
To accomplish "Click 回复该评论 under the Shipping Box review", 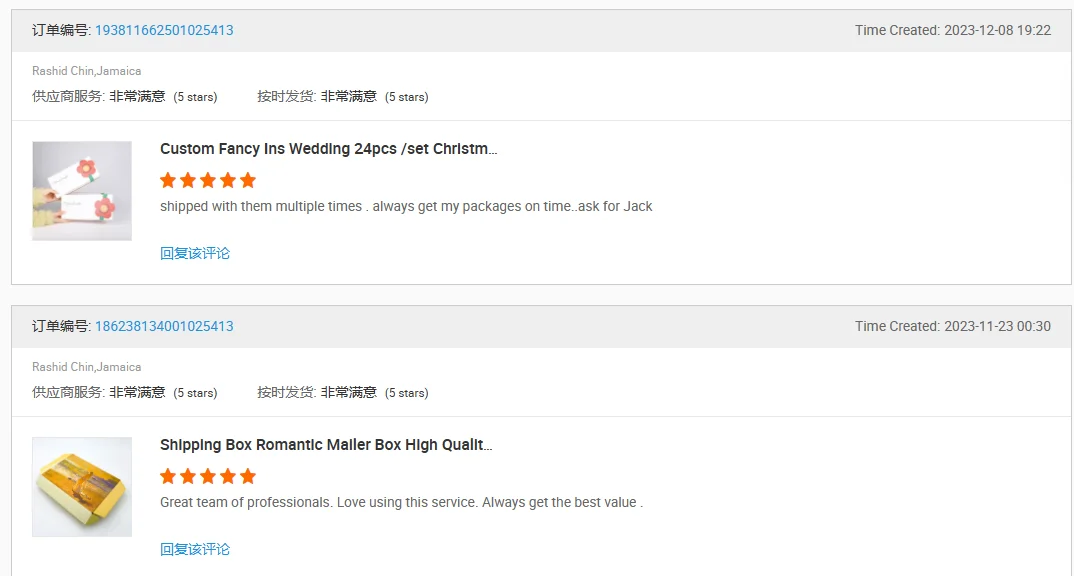I will point(195,549).
